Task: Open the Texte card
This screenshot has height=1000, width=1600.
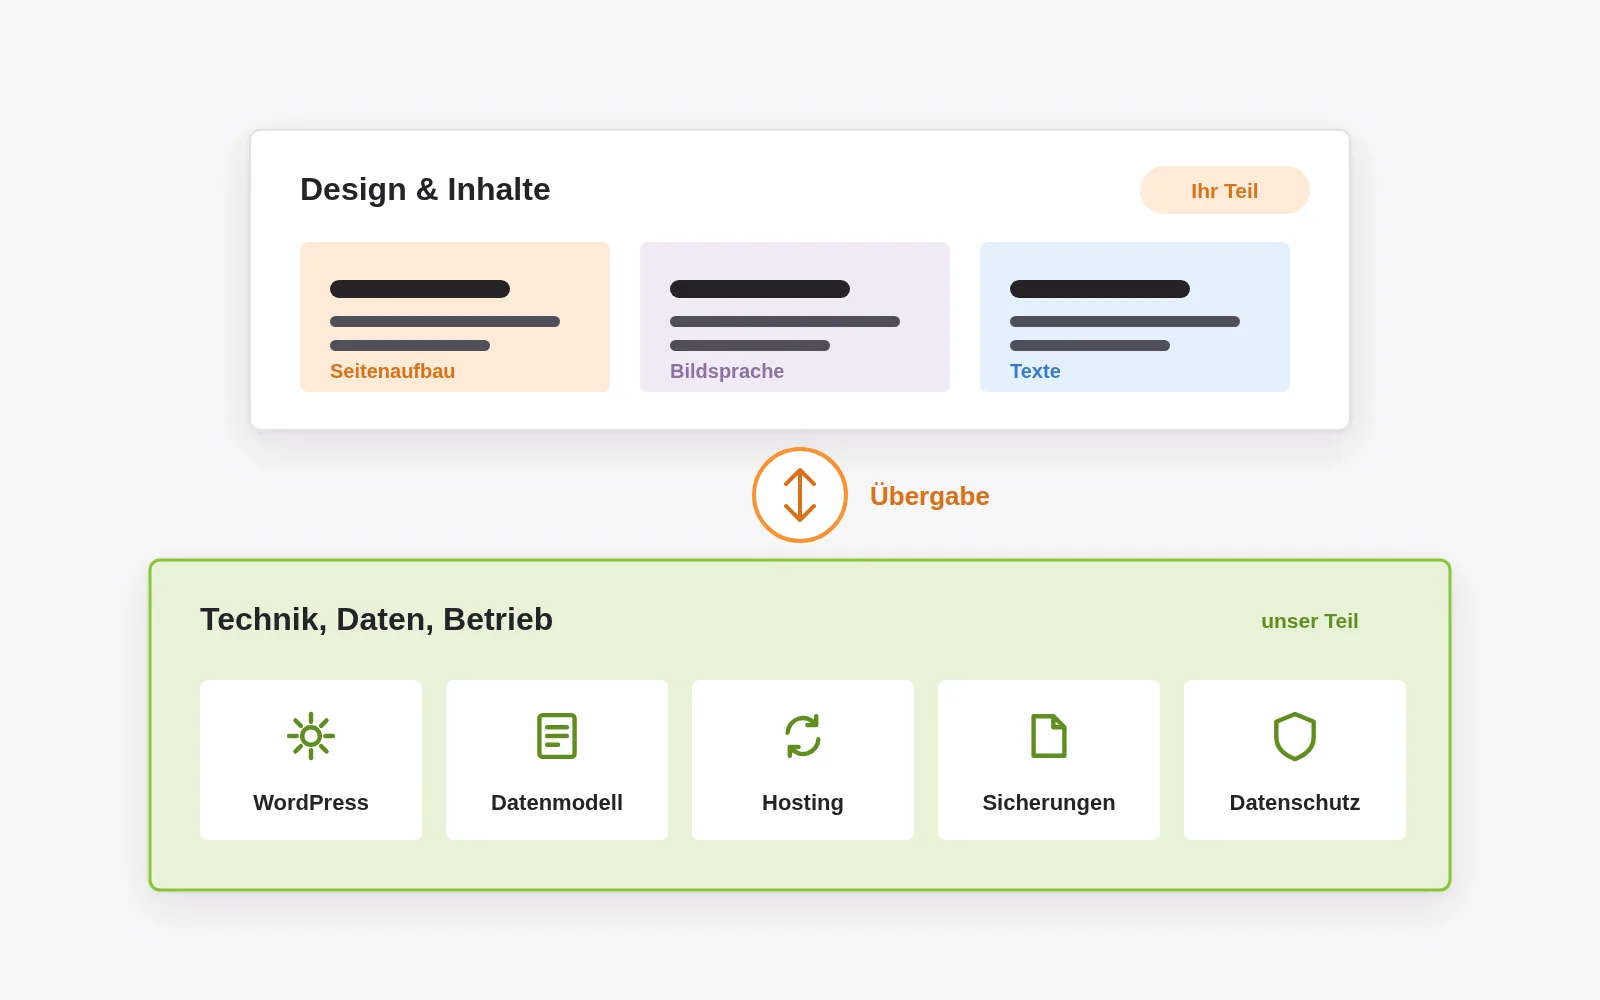Action: point(1135,317)
